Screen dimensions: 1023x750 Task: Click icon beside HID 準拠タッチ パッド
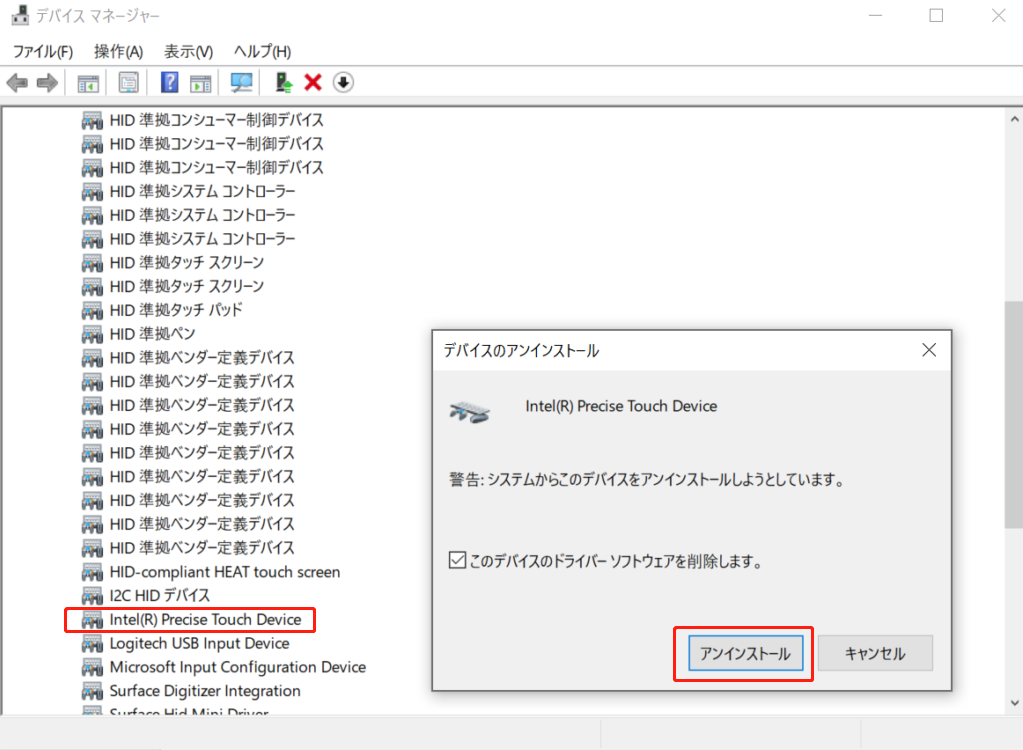point(92,310)
